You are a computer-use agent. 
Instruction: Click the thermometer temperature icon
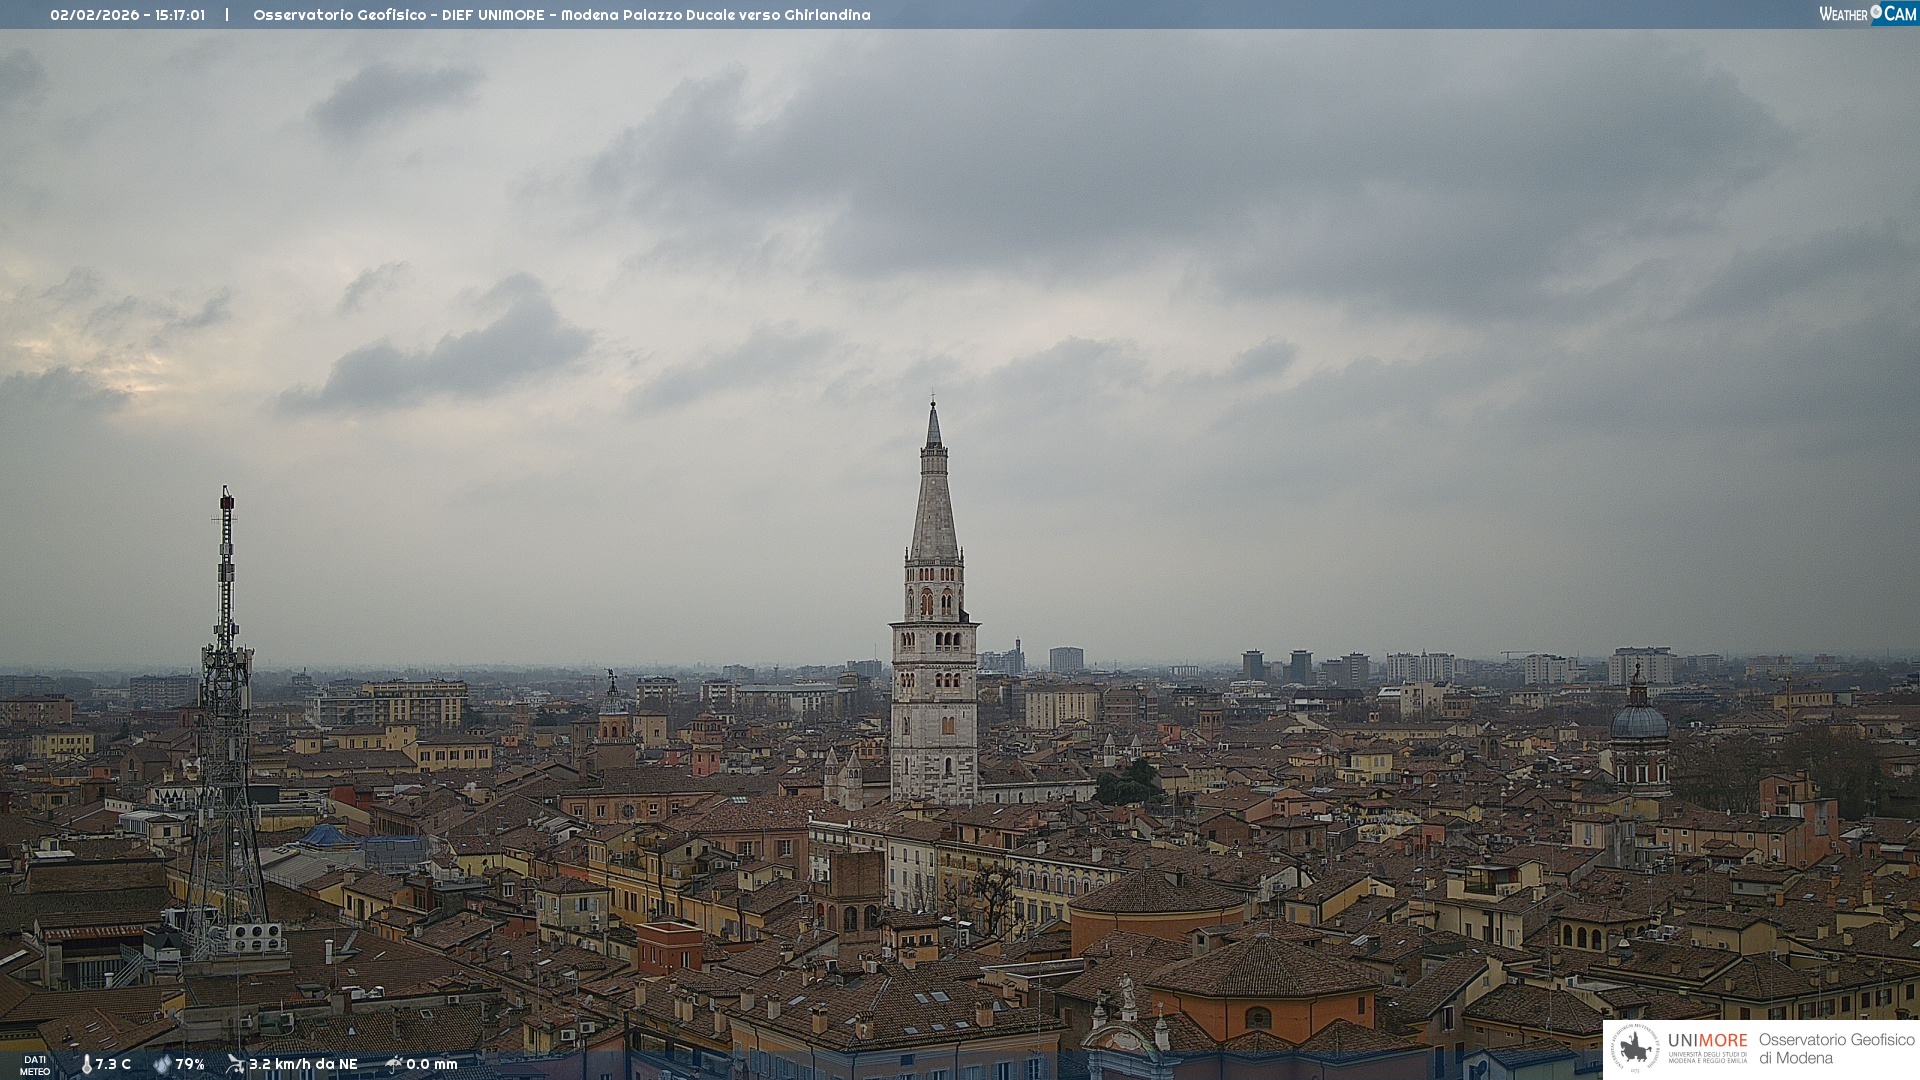(86, 1064)
